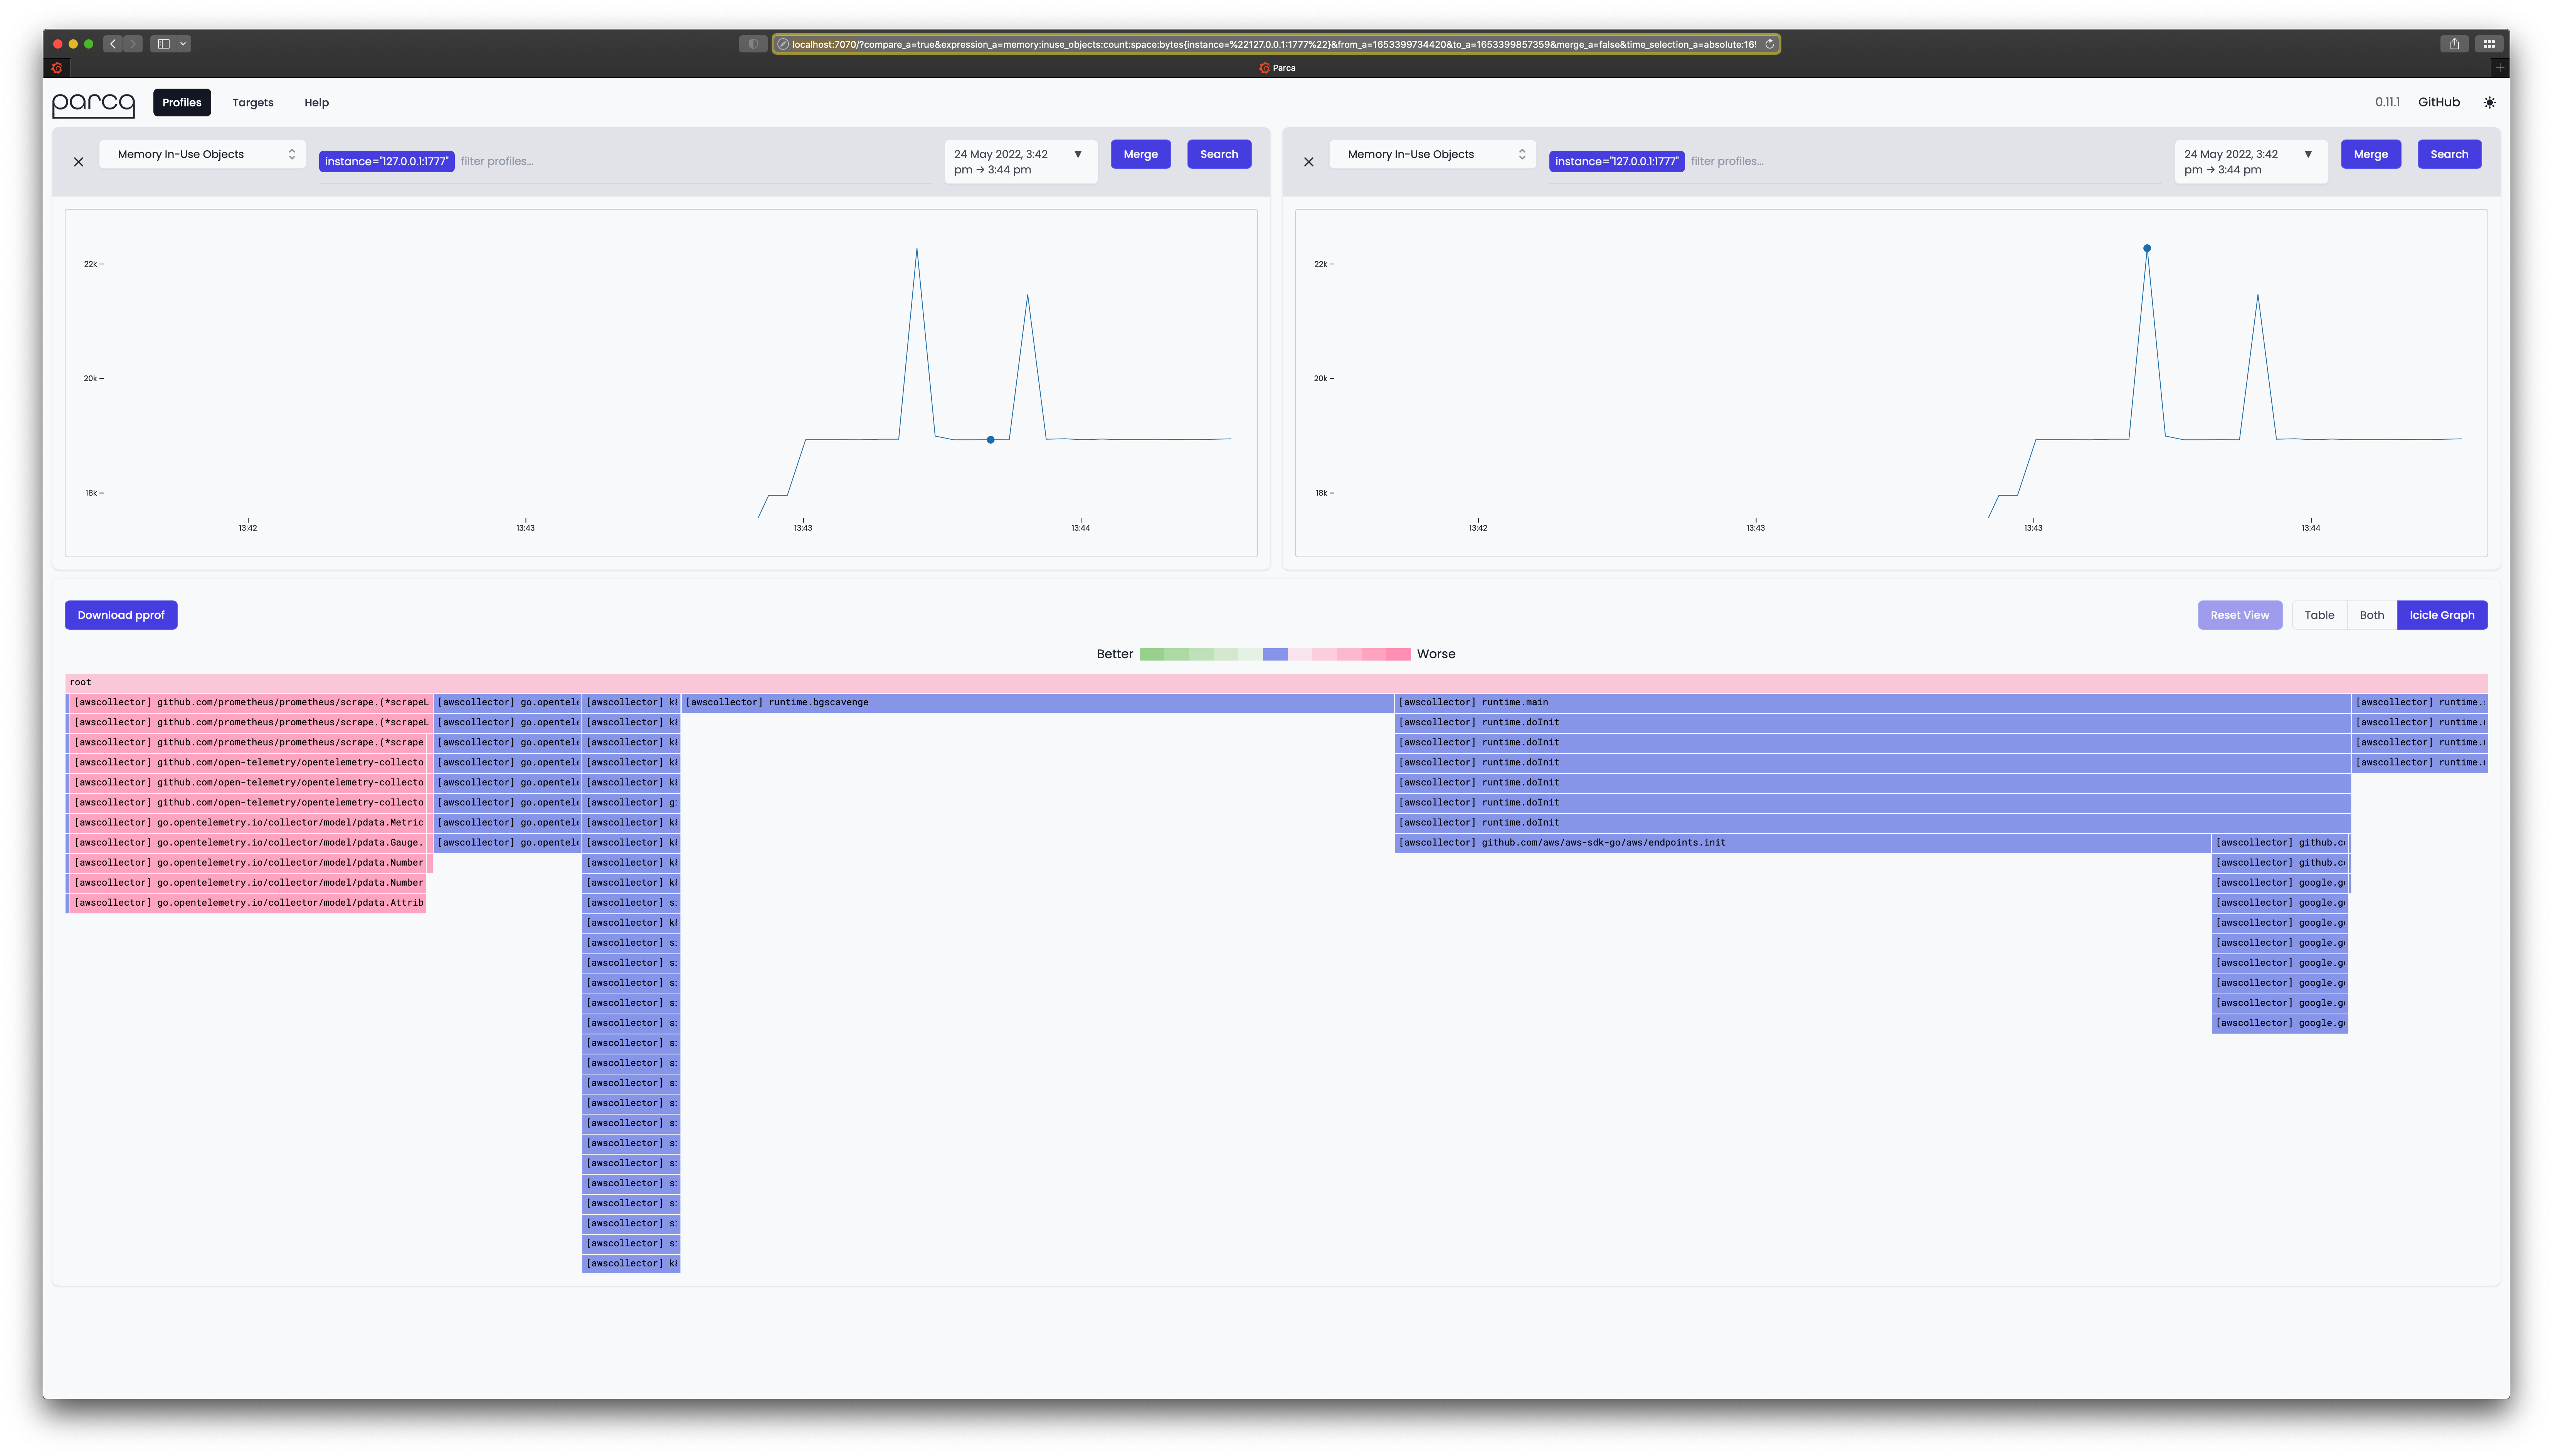Click the darkest green Better legend swatch

1152,654
